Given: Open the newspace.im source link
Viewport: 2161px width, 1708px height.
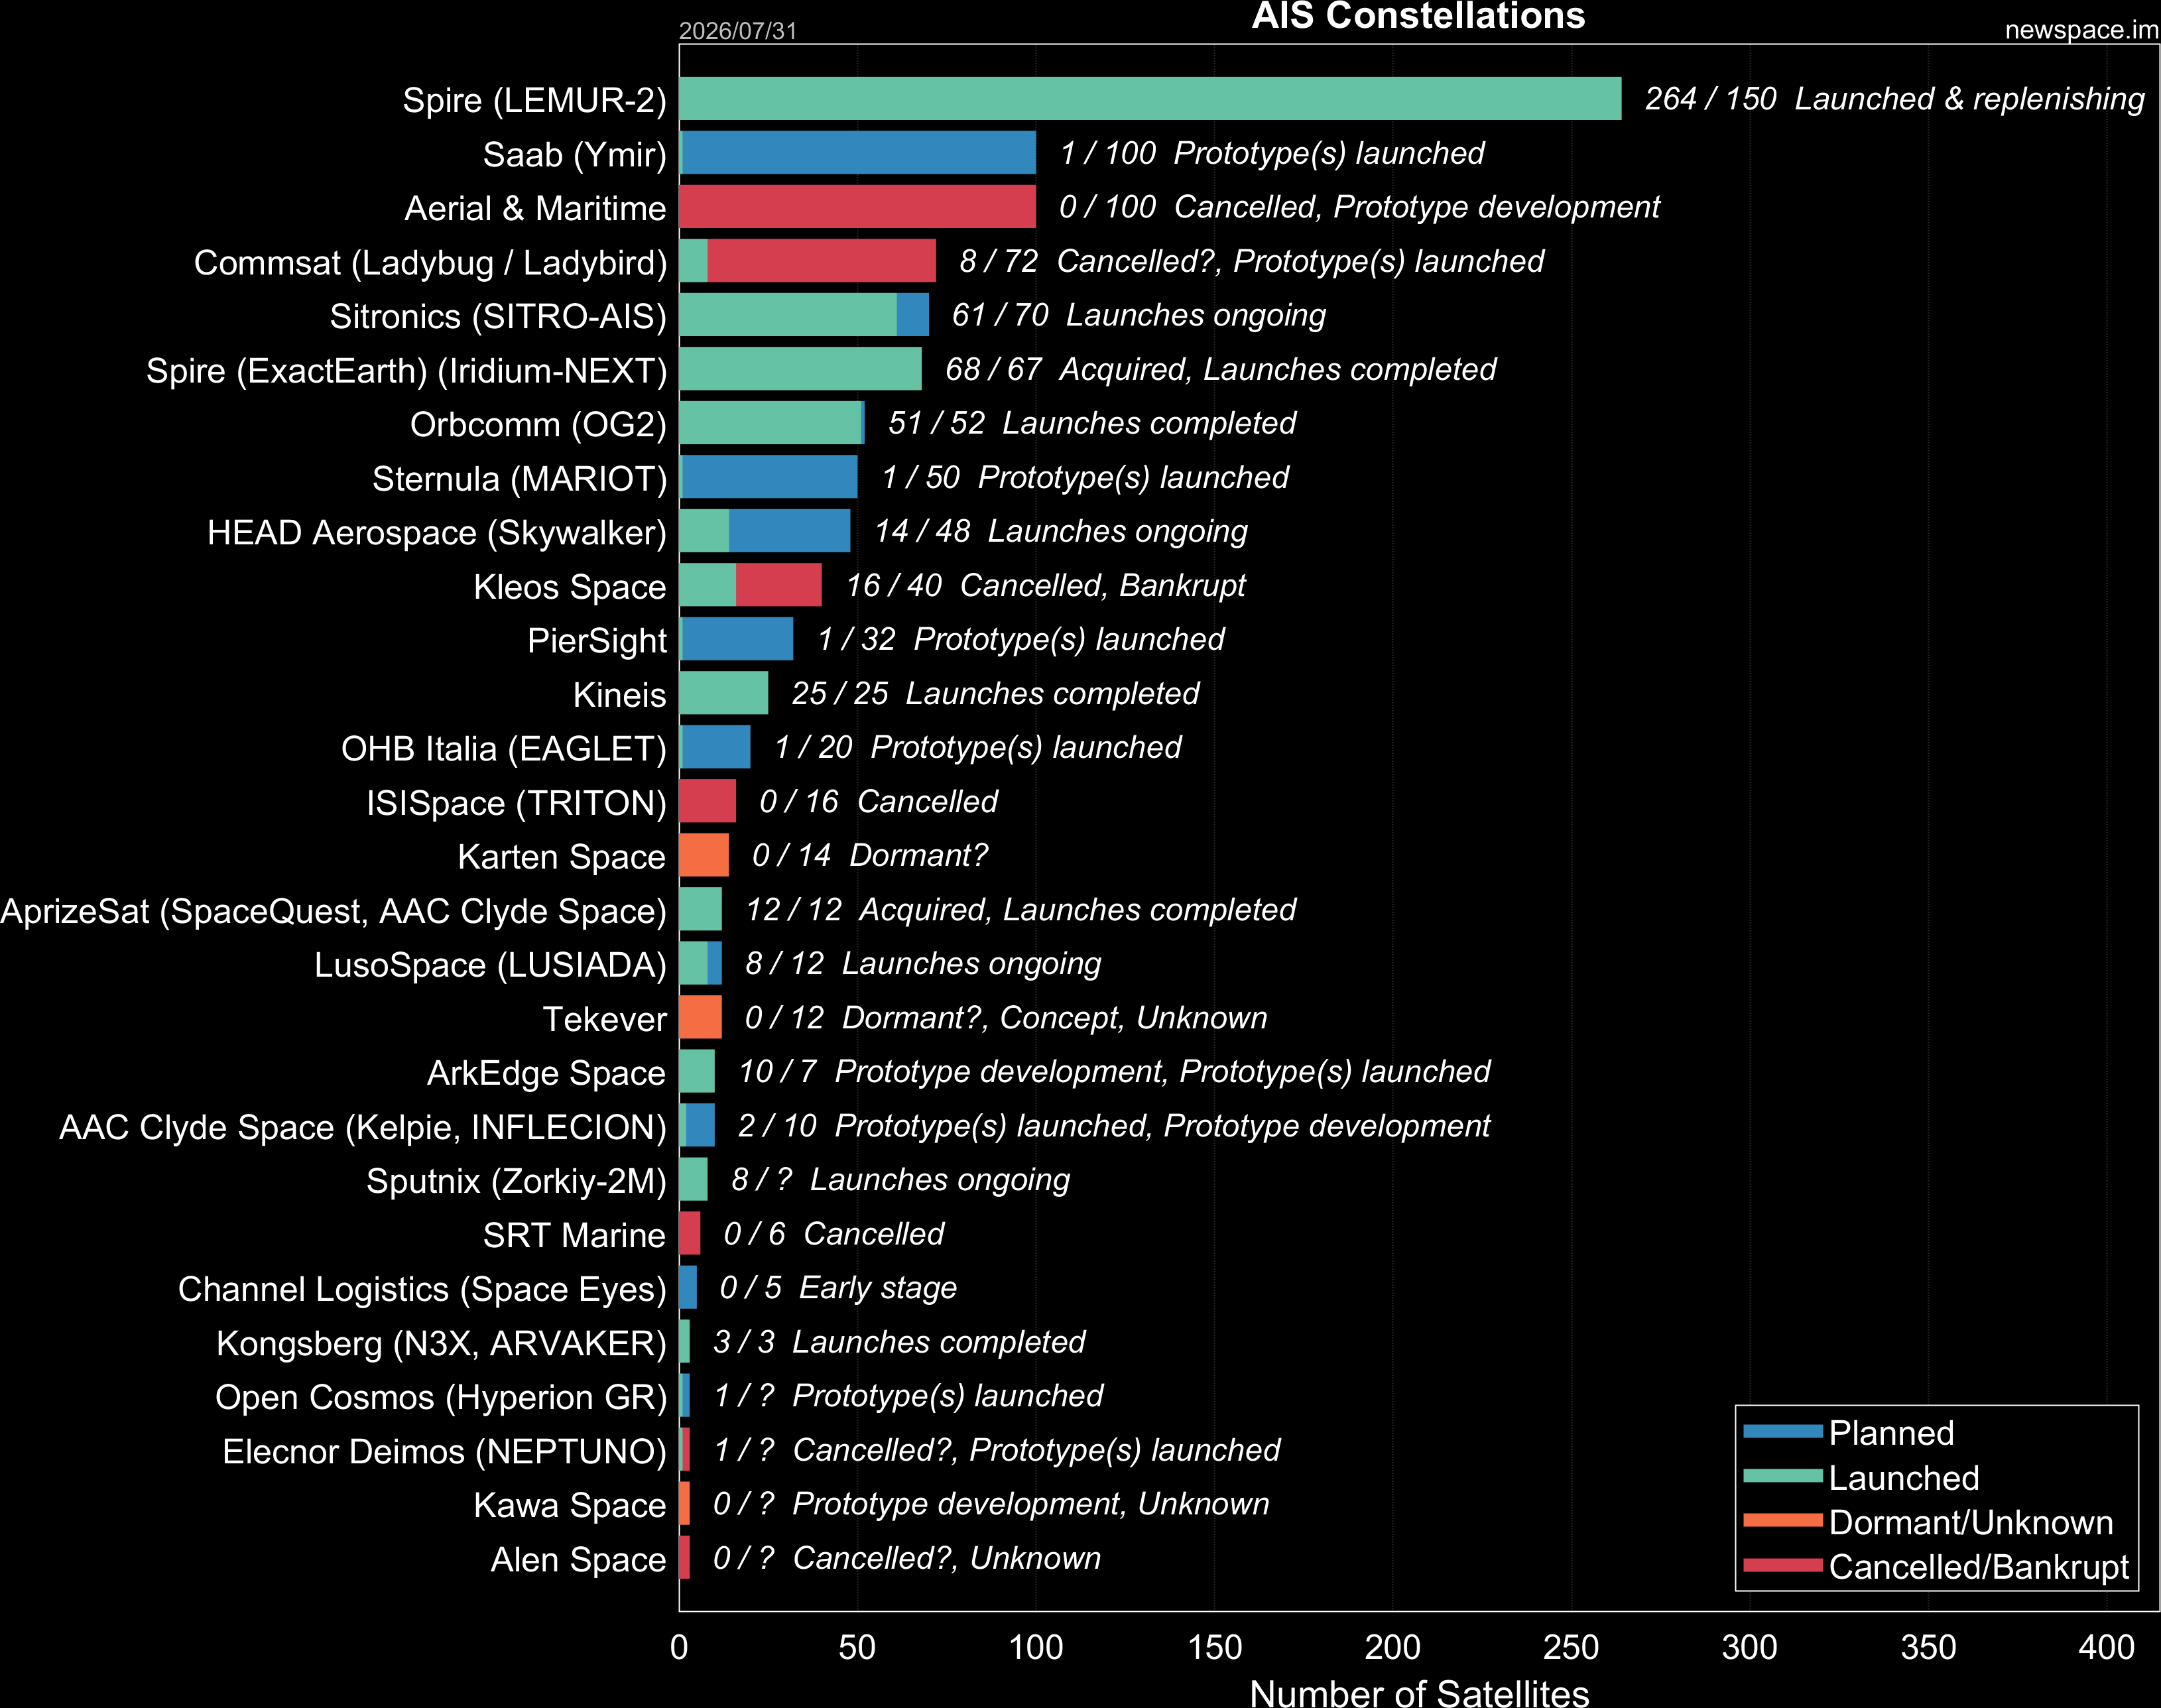Looking at the screenshot, I should 2081,30.
